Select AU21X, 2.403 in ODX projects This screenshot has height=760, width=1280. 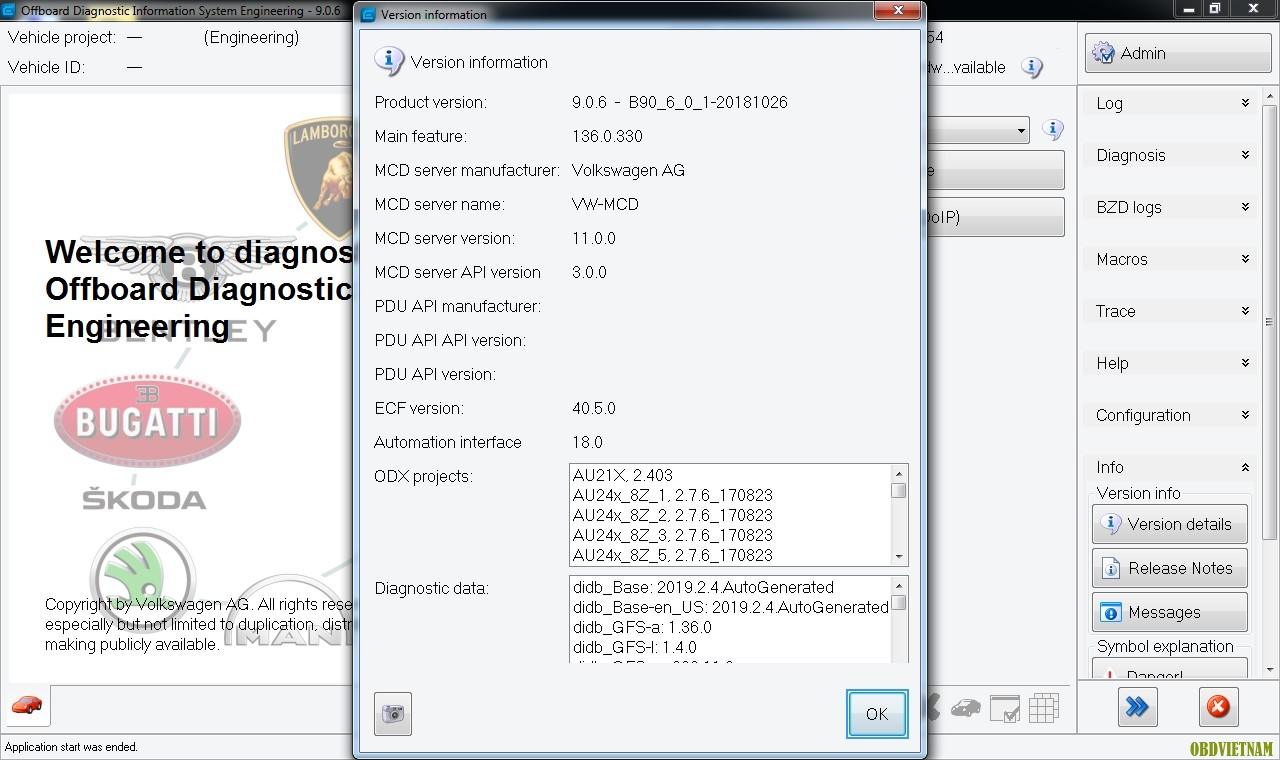622,475
